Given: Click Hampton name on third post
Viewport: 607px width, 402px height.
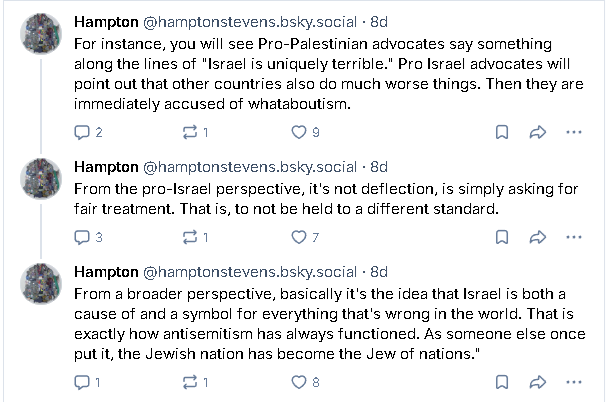Looking at the screenshot, I should click(106, 272).
